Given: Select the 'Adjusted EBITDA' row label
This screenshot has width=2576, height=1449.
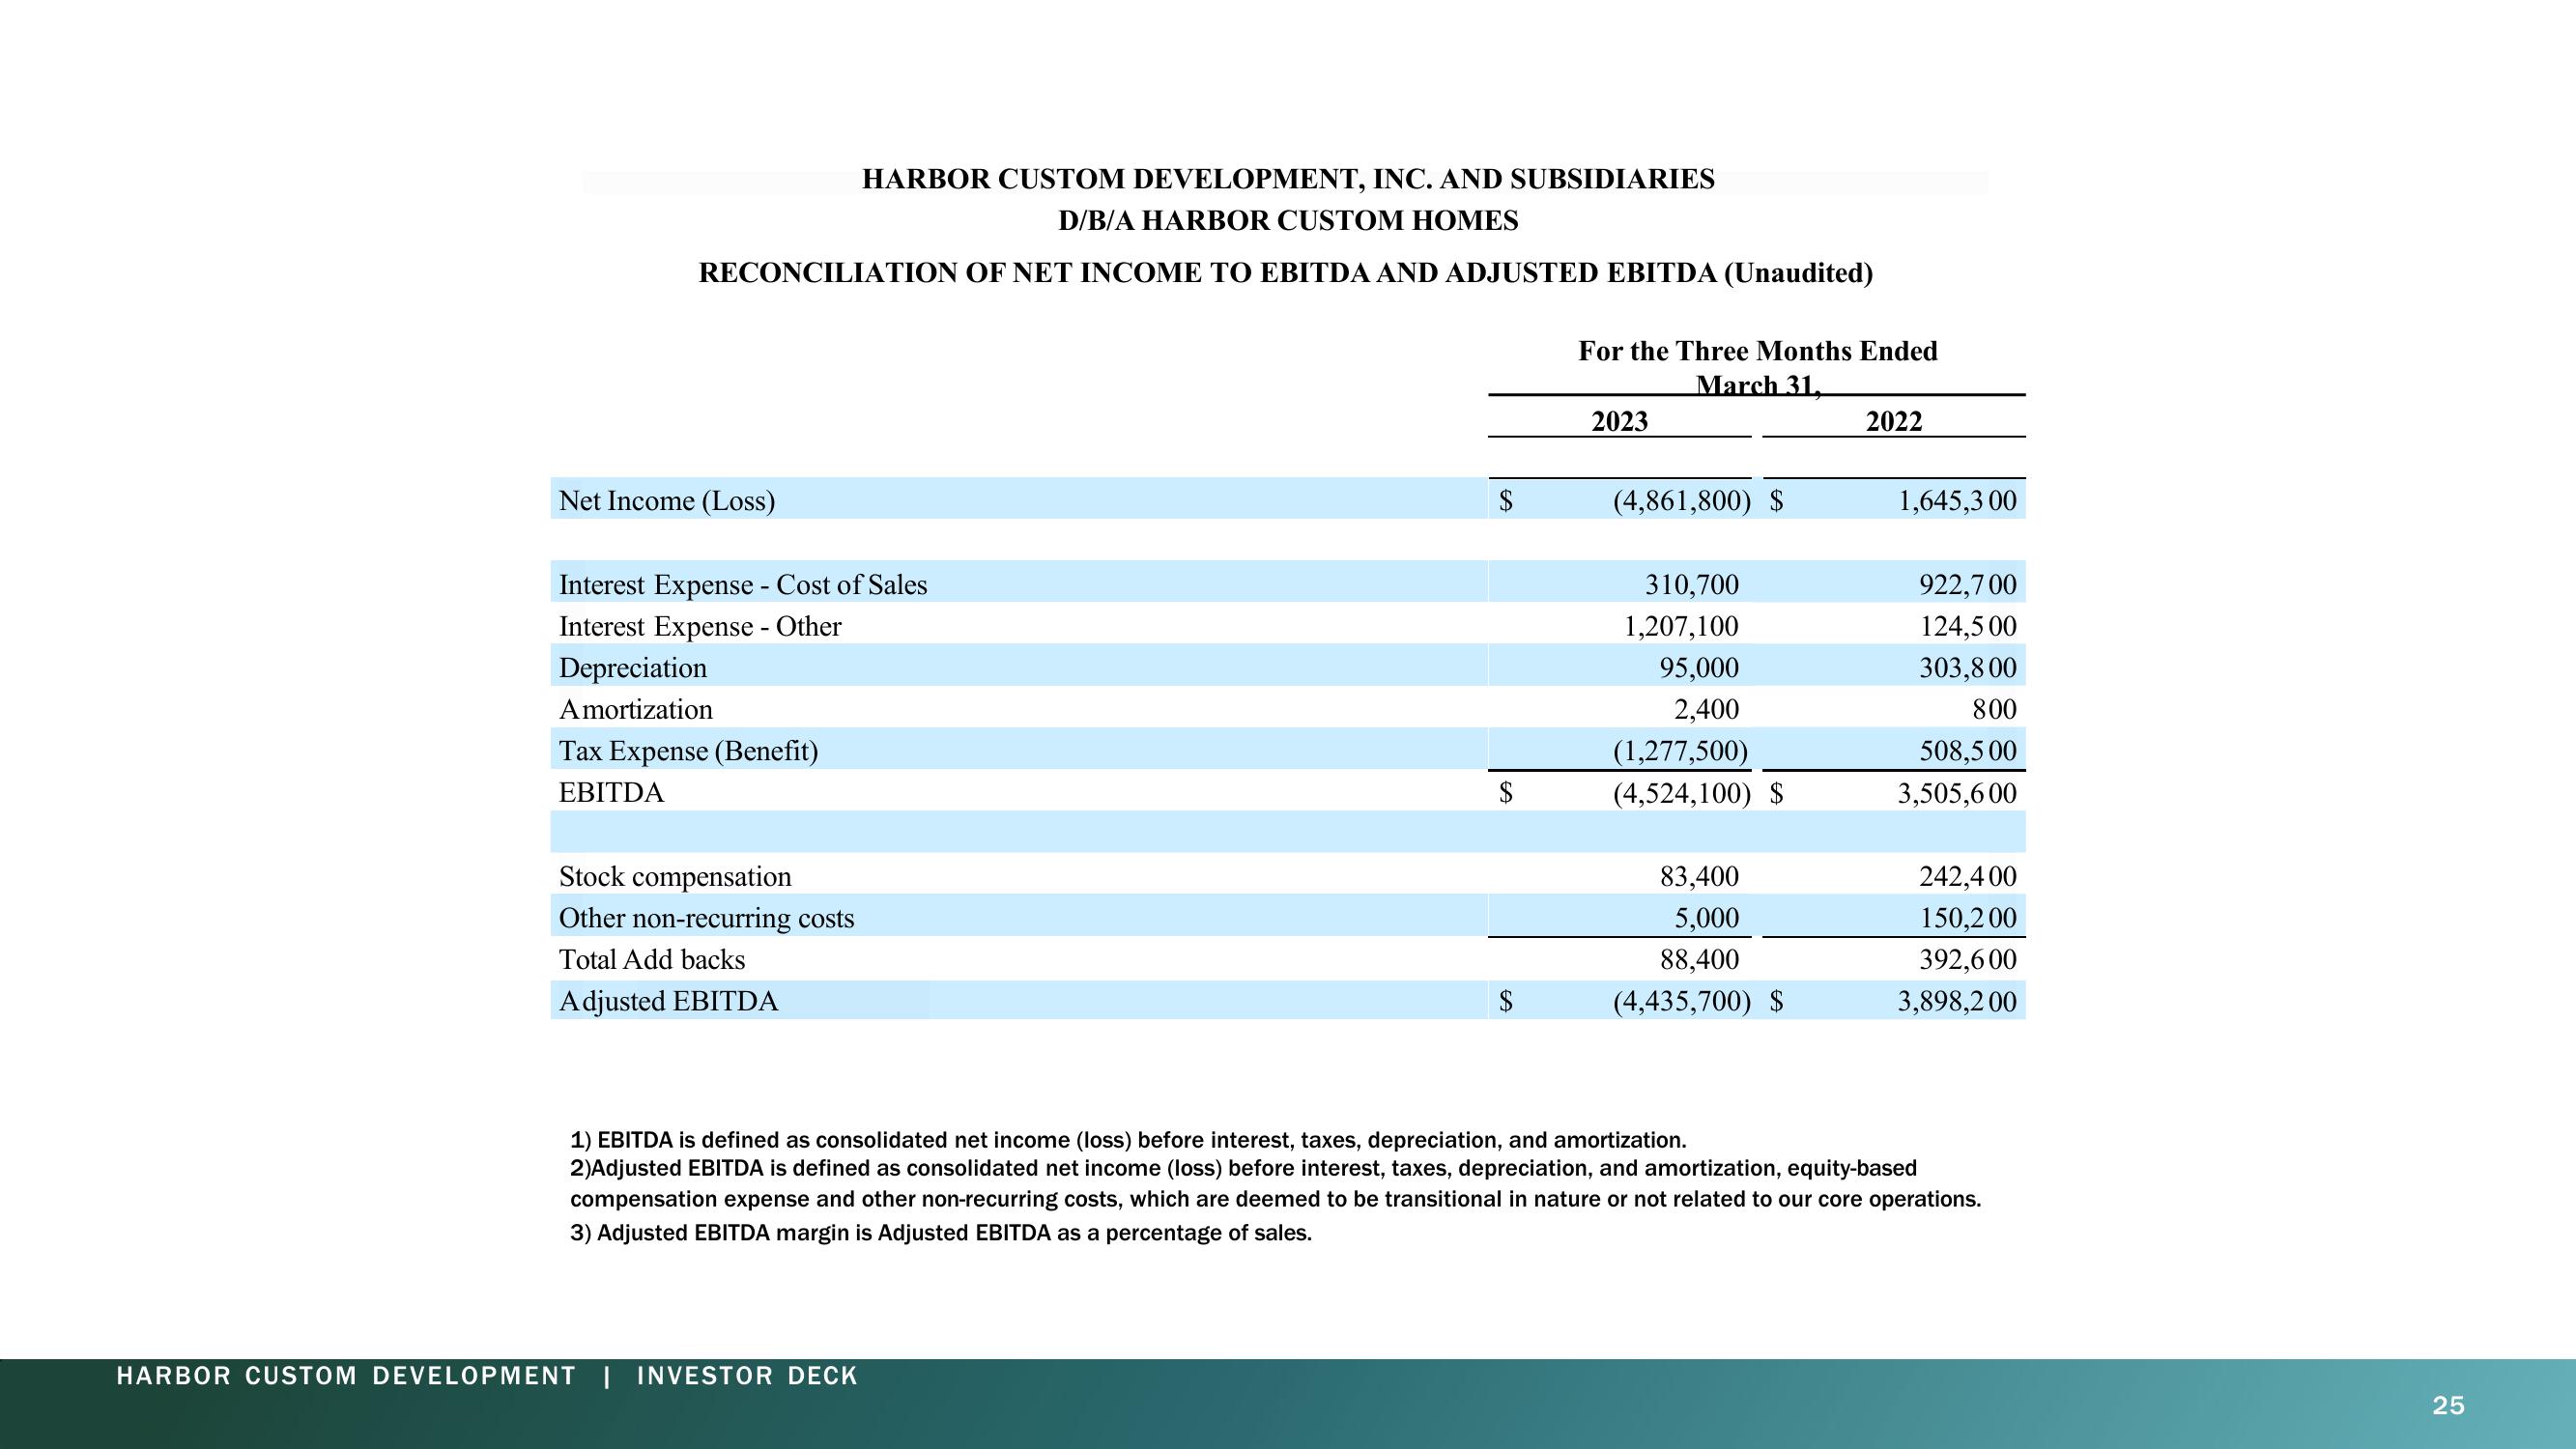Looking at the screenshot, I should coord(668,1001).
